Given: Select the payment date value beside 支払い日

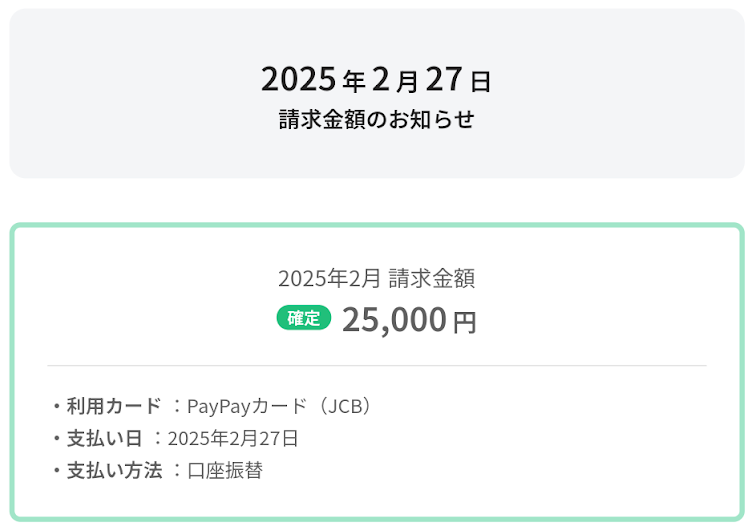Looking at the screenshot, I should pos(233,438).
